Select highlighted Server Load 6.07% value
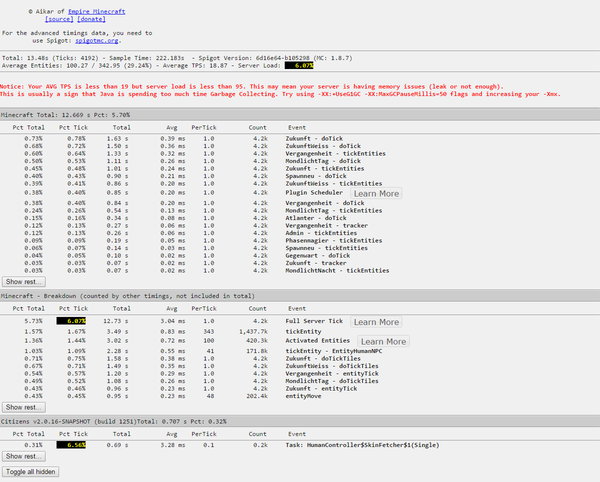The image size is (600, 482). [299, 66]
